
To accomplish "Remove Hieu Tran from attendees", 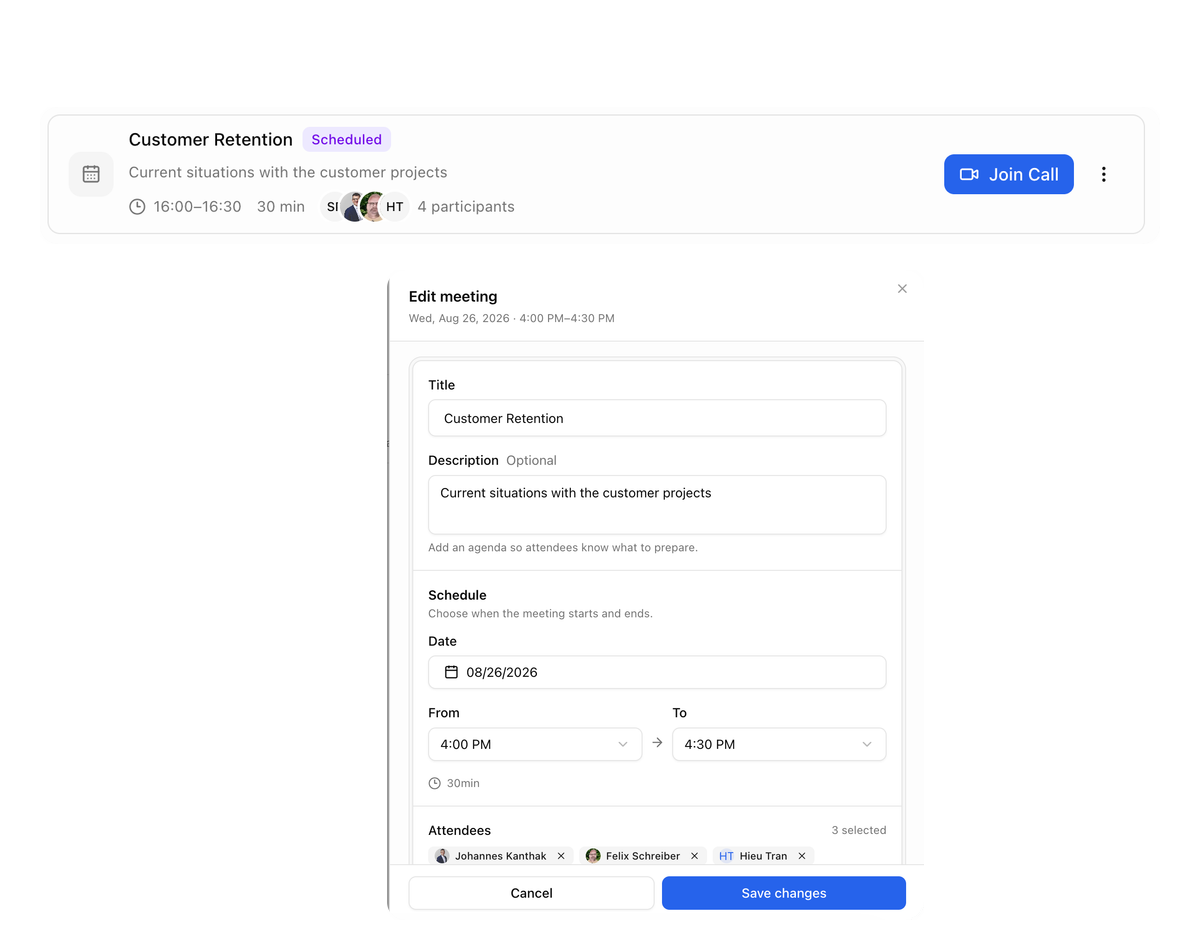I will [x=802, y=856].
